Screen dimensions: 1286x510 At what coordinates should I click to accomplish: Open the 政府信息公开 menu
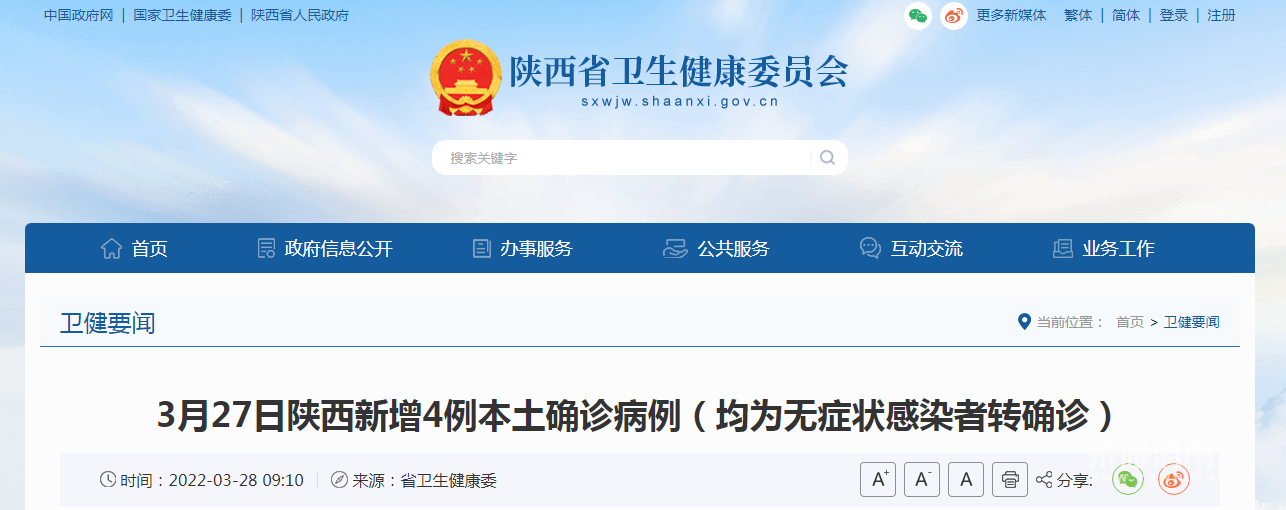point(324,249)
